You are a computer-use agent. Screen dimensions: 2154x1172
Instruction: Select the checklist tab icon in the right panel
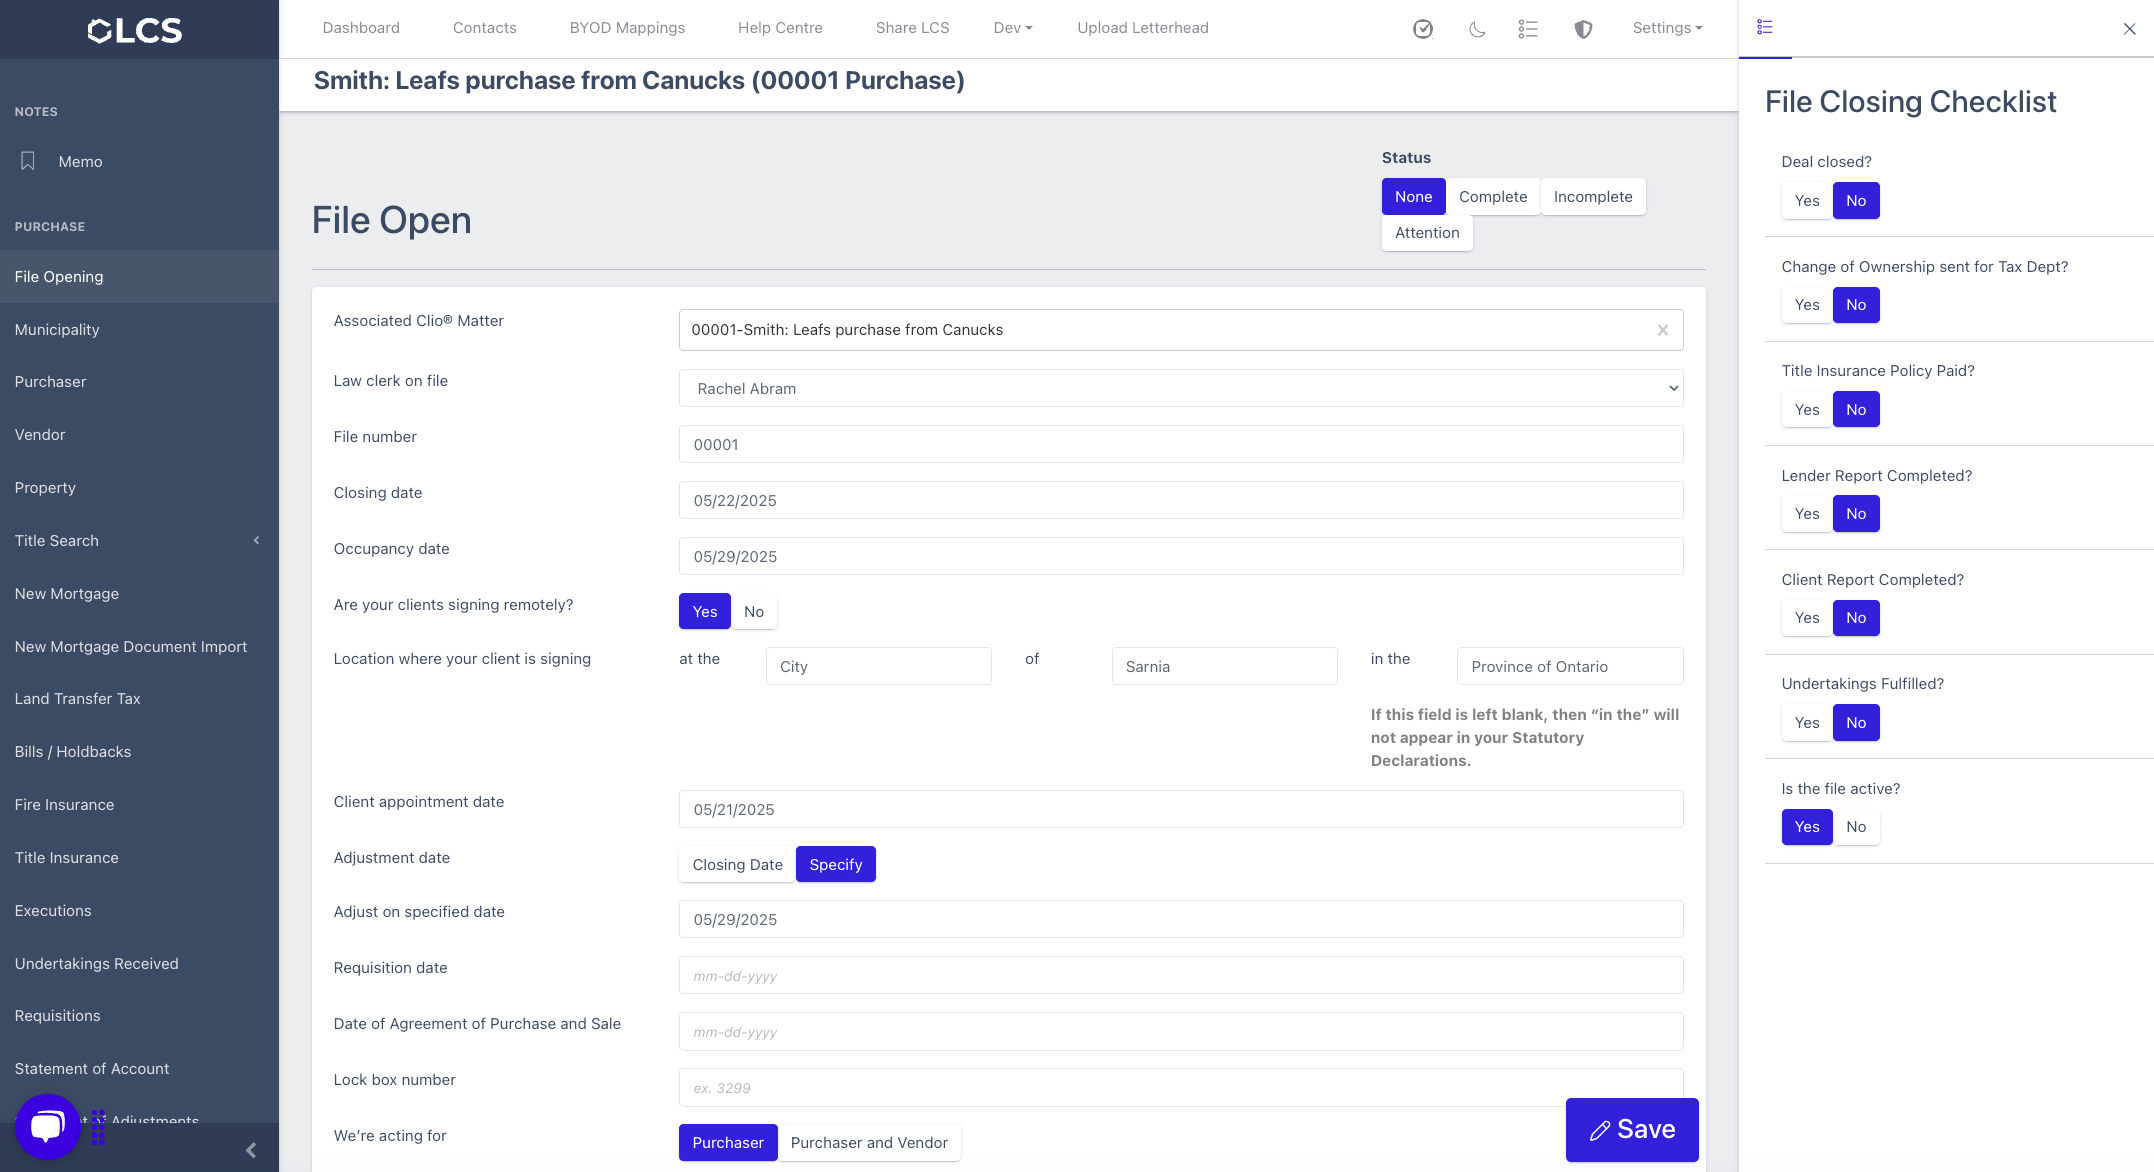tap(1765, 28)
